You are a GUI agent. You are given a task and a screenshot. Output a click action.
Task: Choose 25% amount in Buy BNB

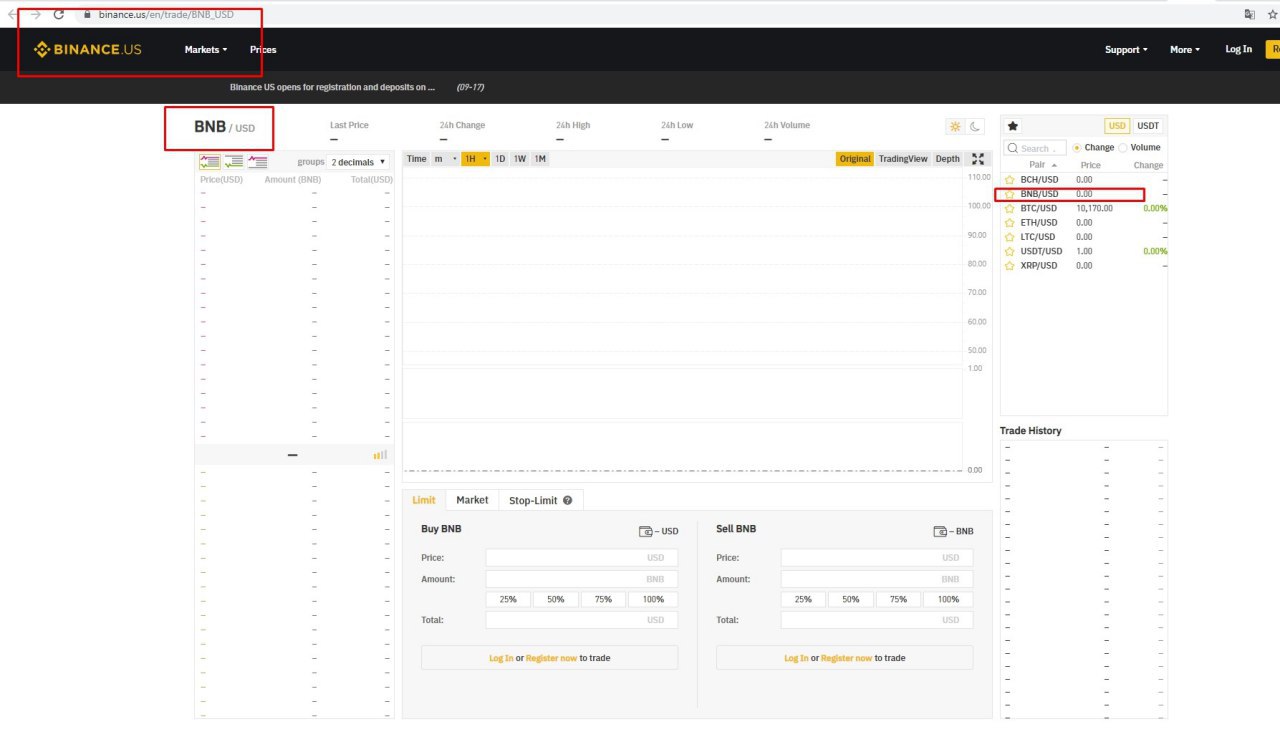tap(508, 600)
